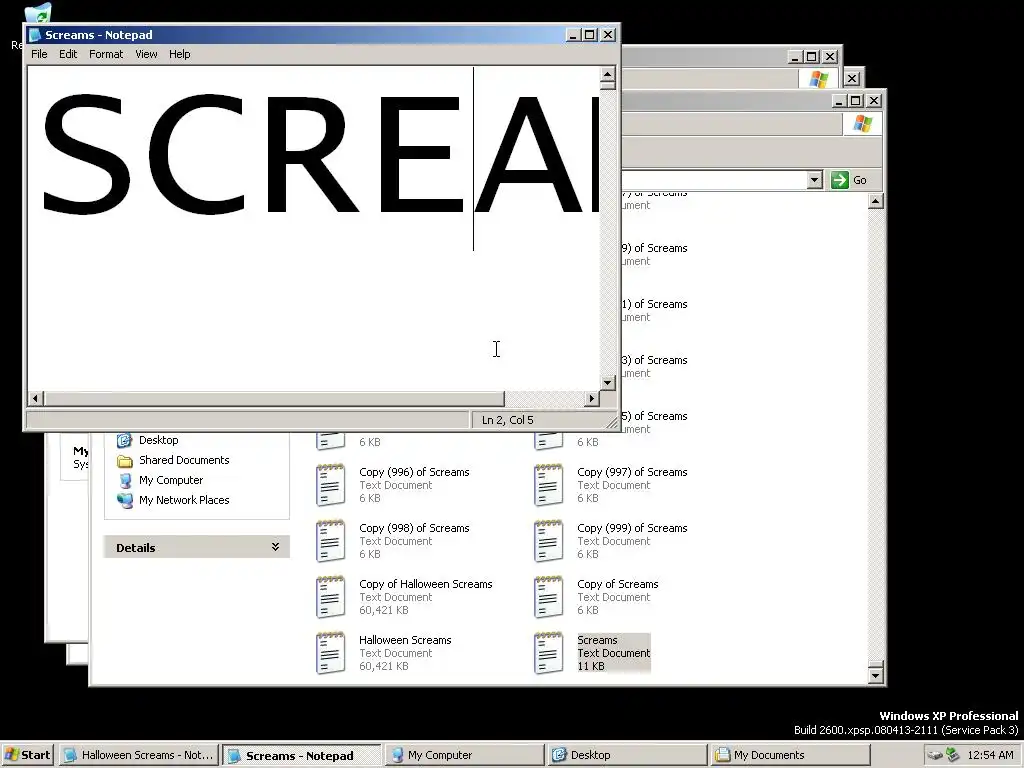
Task: Click the Notepad horizontal scrollbar thumb
Action: [x=274, y=398]
